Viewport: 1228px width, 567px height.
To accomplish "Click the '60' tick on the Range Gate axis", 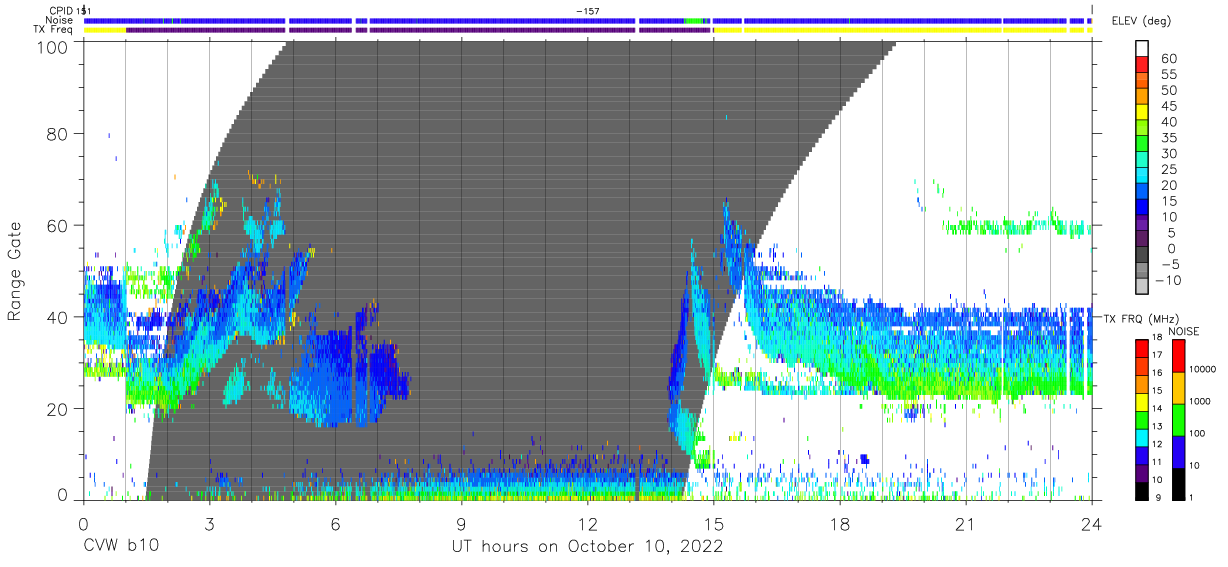I will click(x=59, y=226).
